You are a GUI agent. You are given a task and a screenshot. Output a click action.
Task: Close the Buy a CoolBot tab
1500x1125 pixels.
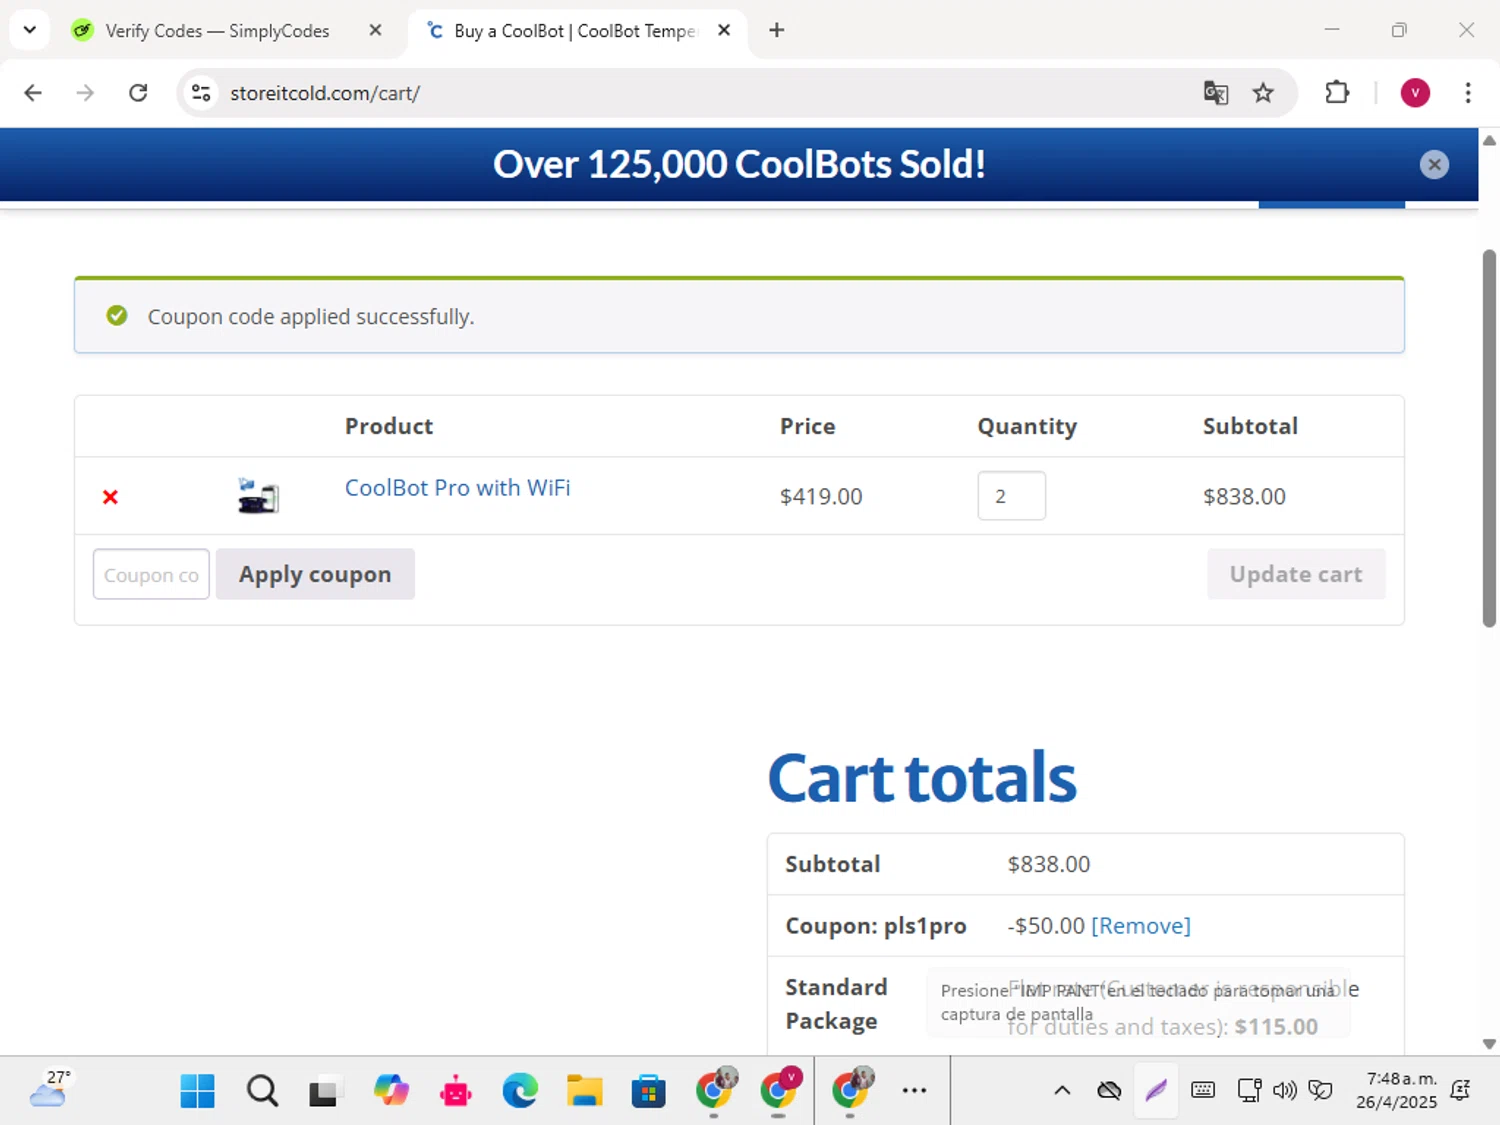(x=724, y=30)
